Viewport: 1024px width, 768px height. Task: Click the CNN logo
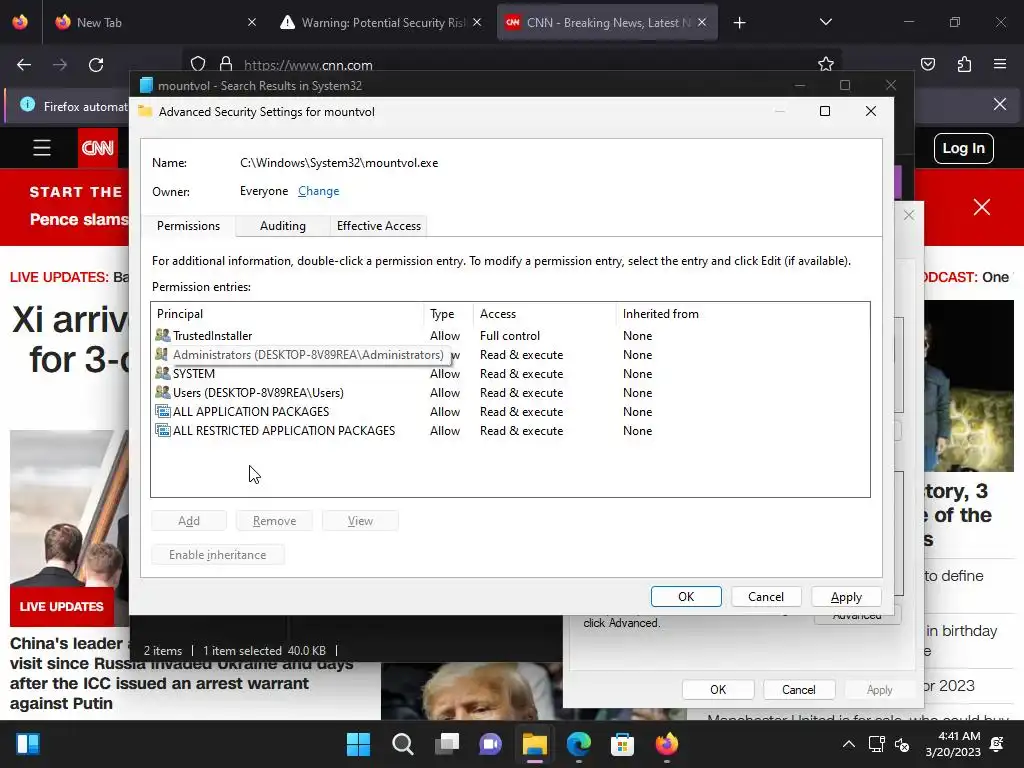coord(98,148)
